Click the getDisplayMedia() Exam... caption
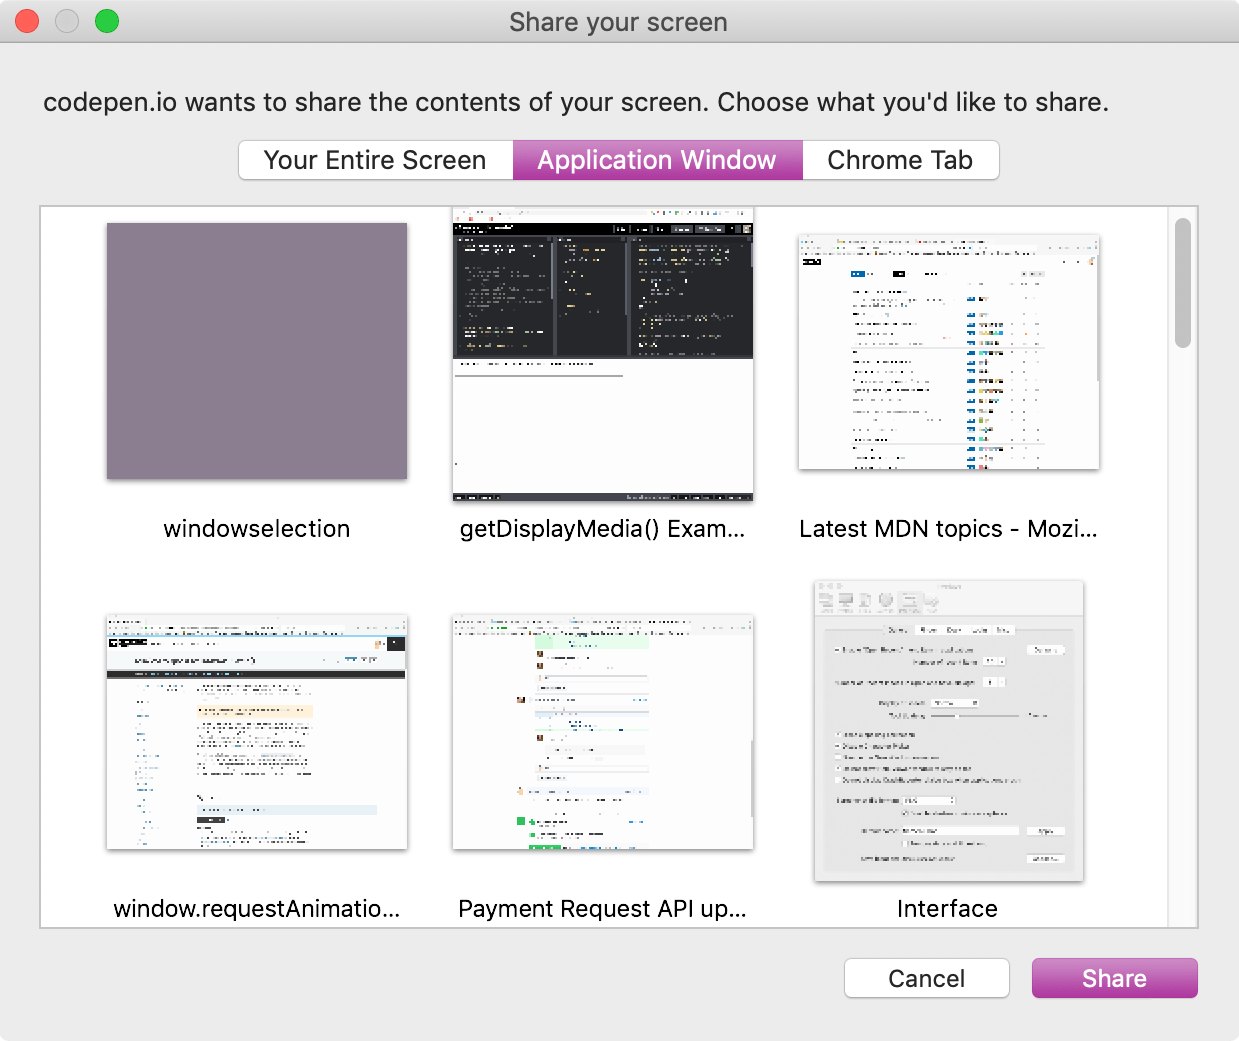This screenshot has height=1041, width=1239. click(x=602, y=529)
